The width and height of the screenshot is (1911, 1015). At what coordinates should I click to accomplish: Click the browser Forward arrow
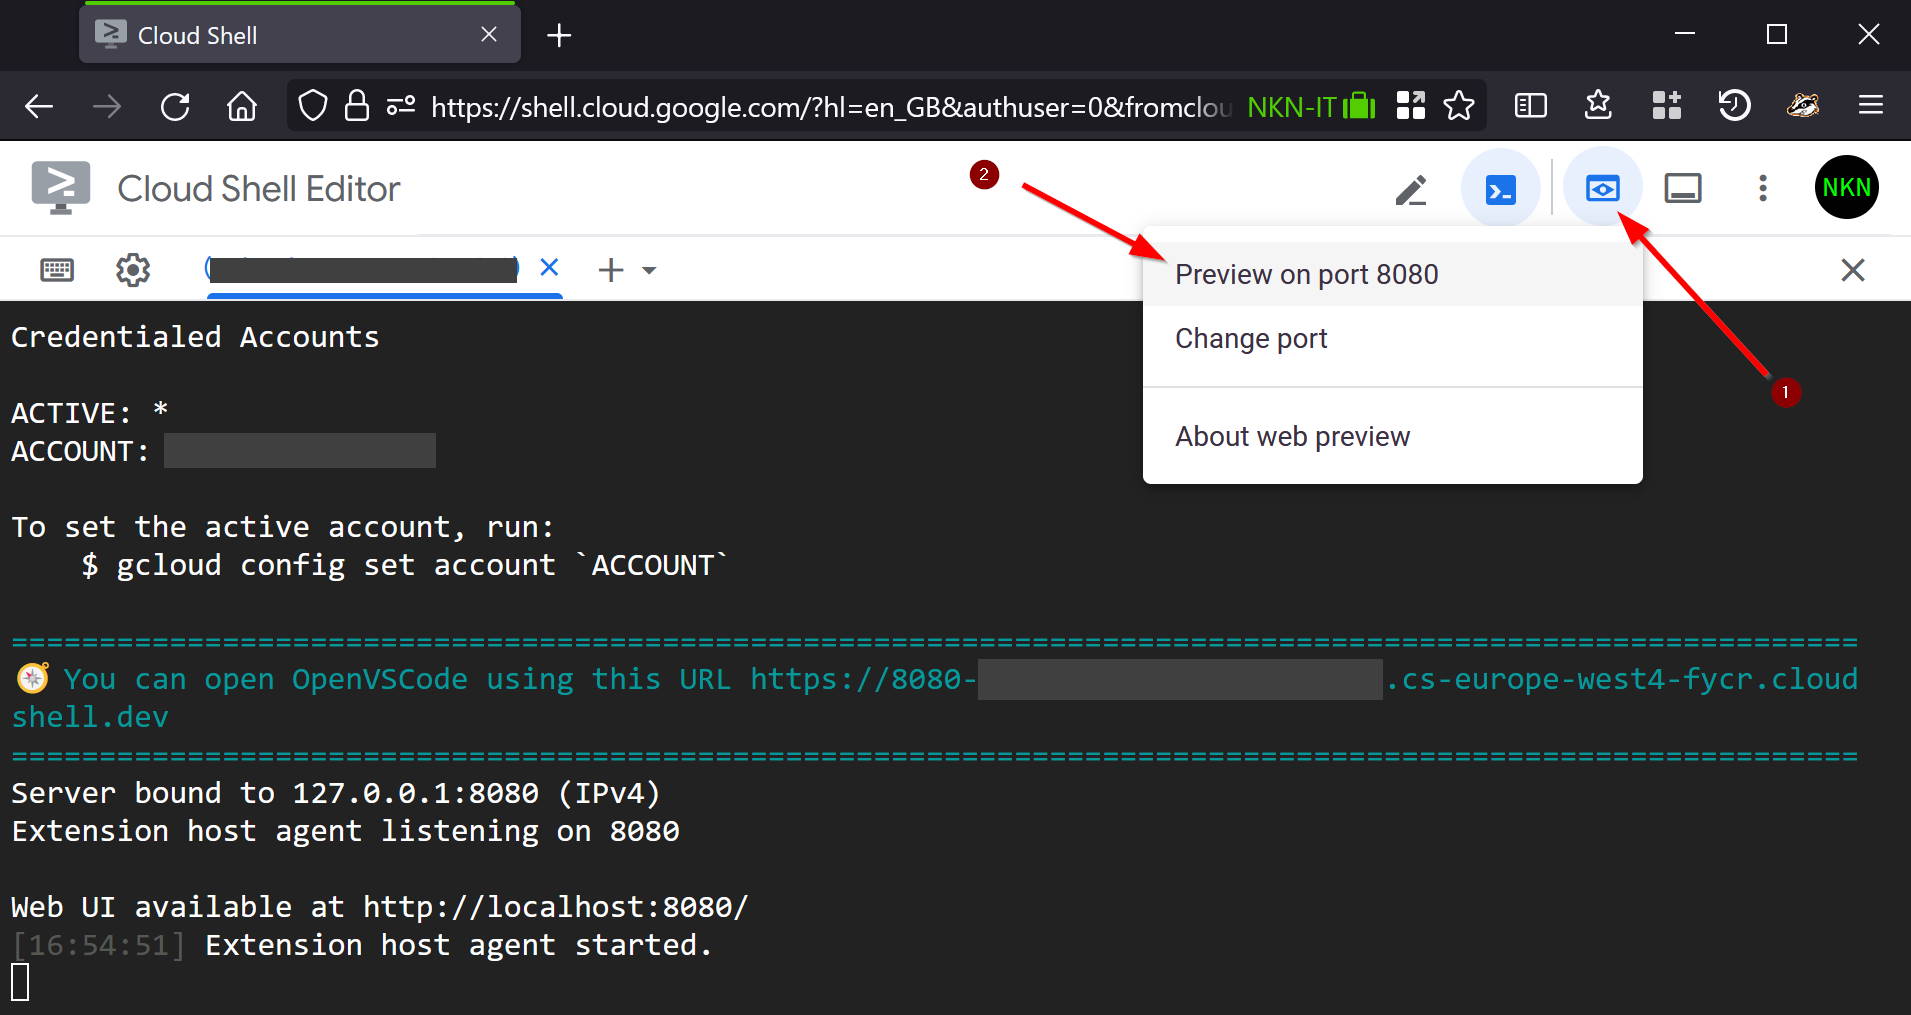click(x=107, y=106)
